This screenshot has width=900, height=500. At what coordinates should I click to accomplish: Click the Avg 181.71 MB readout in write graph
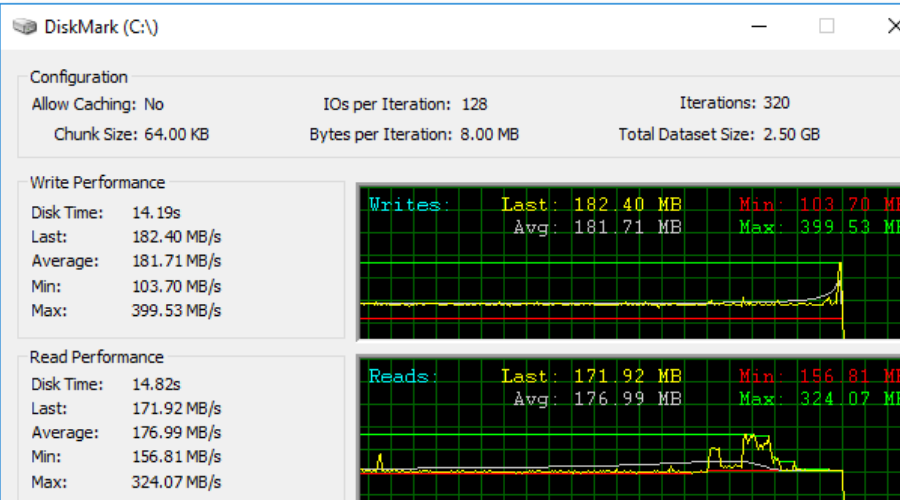597,227
